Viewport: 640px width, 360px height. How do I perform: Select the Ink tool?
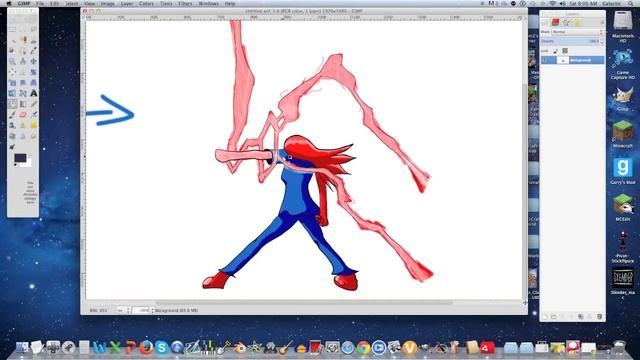13,125
